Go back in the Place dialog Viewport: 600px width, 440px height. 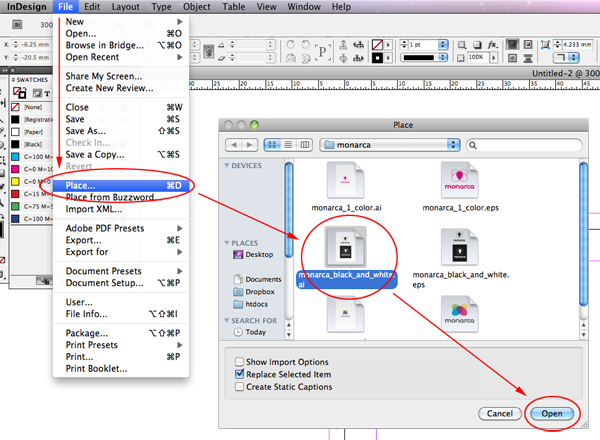[x=233, y=145]
